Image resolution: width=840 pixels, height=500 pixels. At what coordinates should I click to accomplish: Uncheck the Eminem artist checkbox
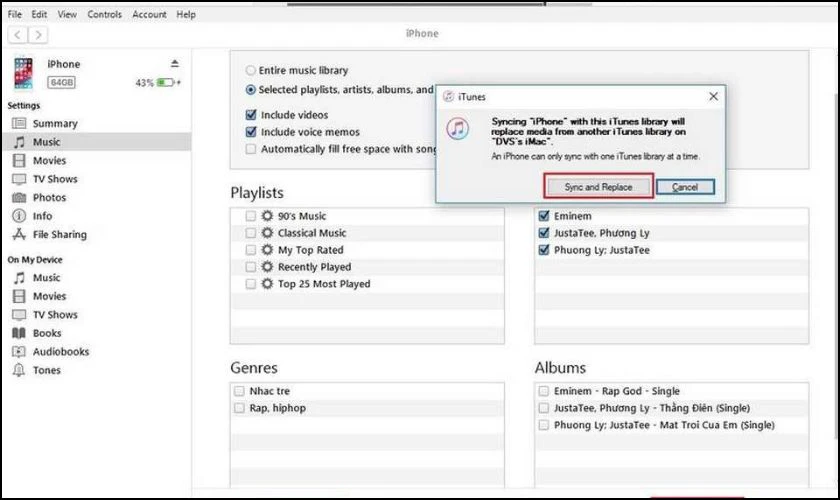[x=544, y=216]
